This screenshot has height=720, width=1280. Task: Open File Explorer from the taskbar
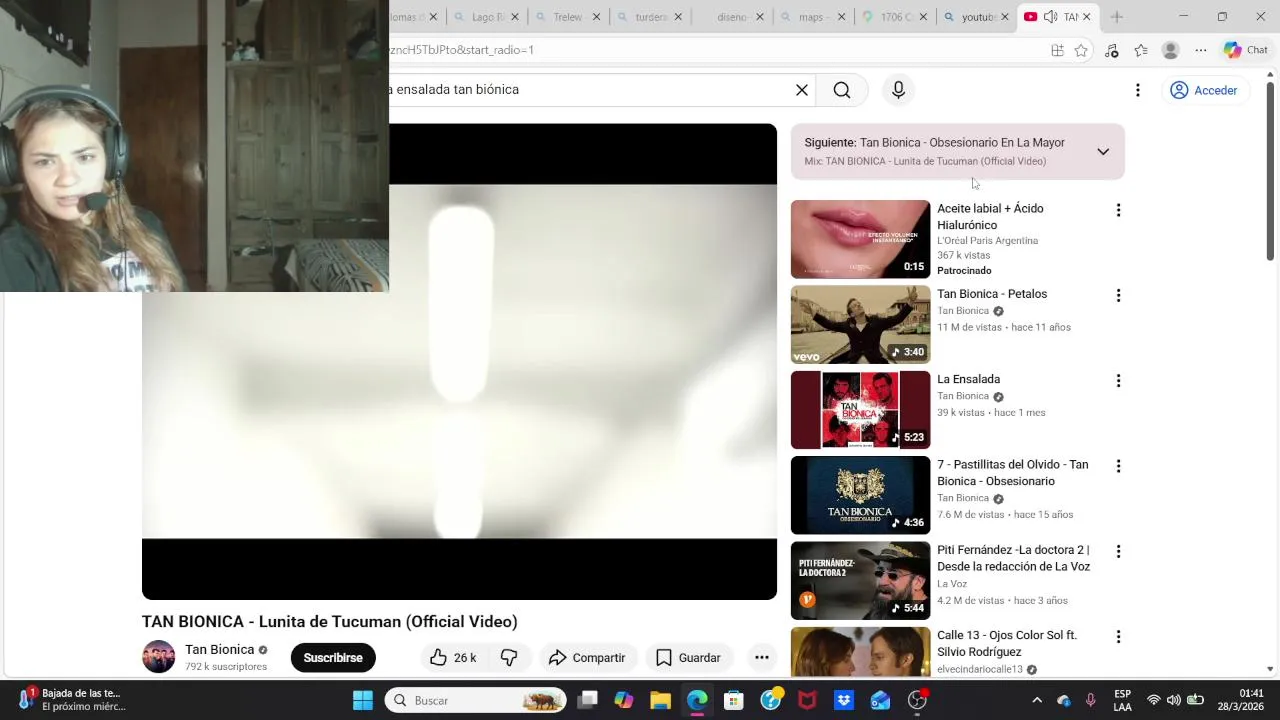660,700
